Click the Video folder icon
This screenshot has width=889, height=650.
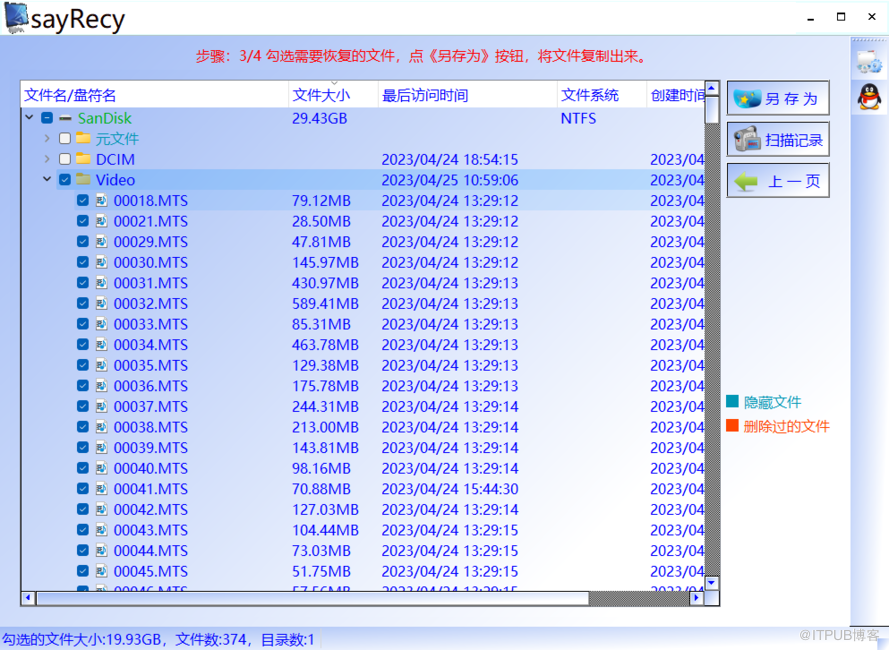(83, 179)
